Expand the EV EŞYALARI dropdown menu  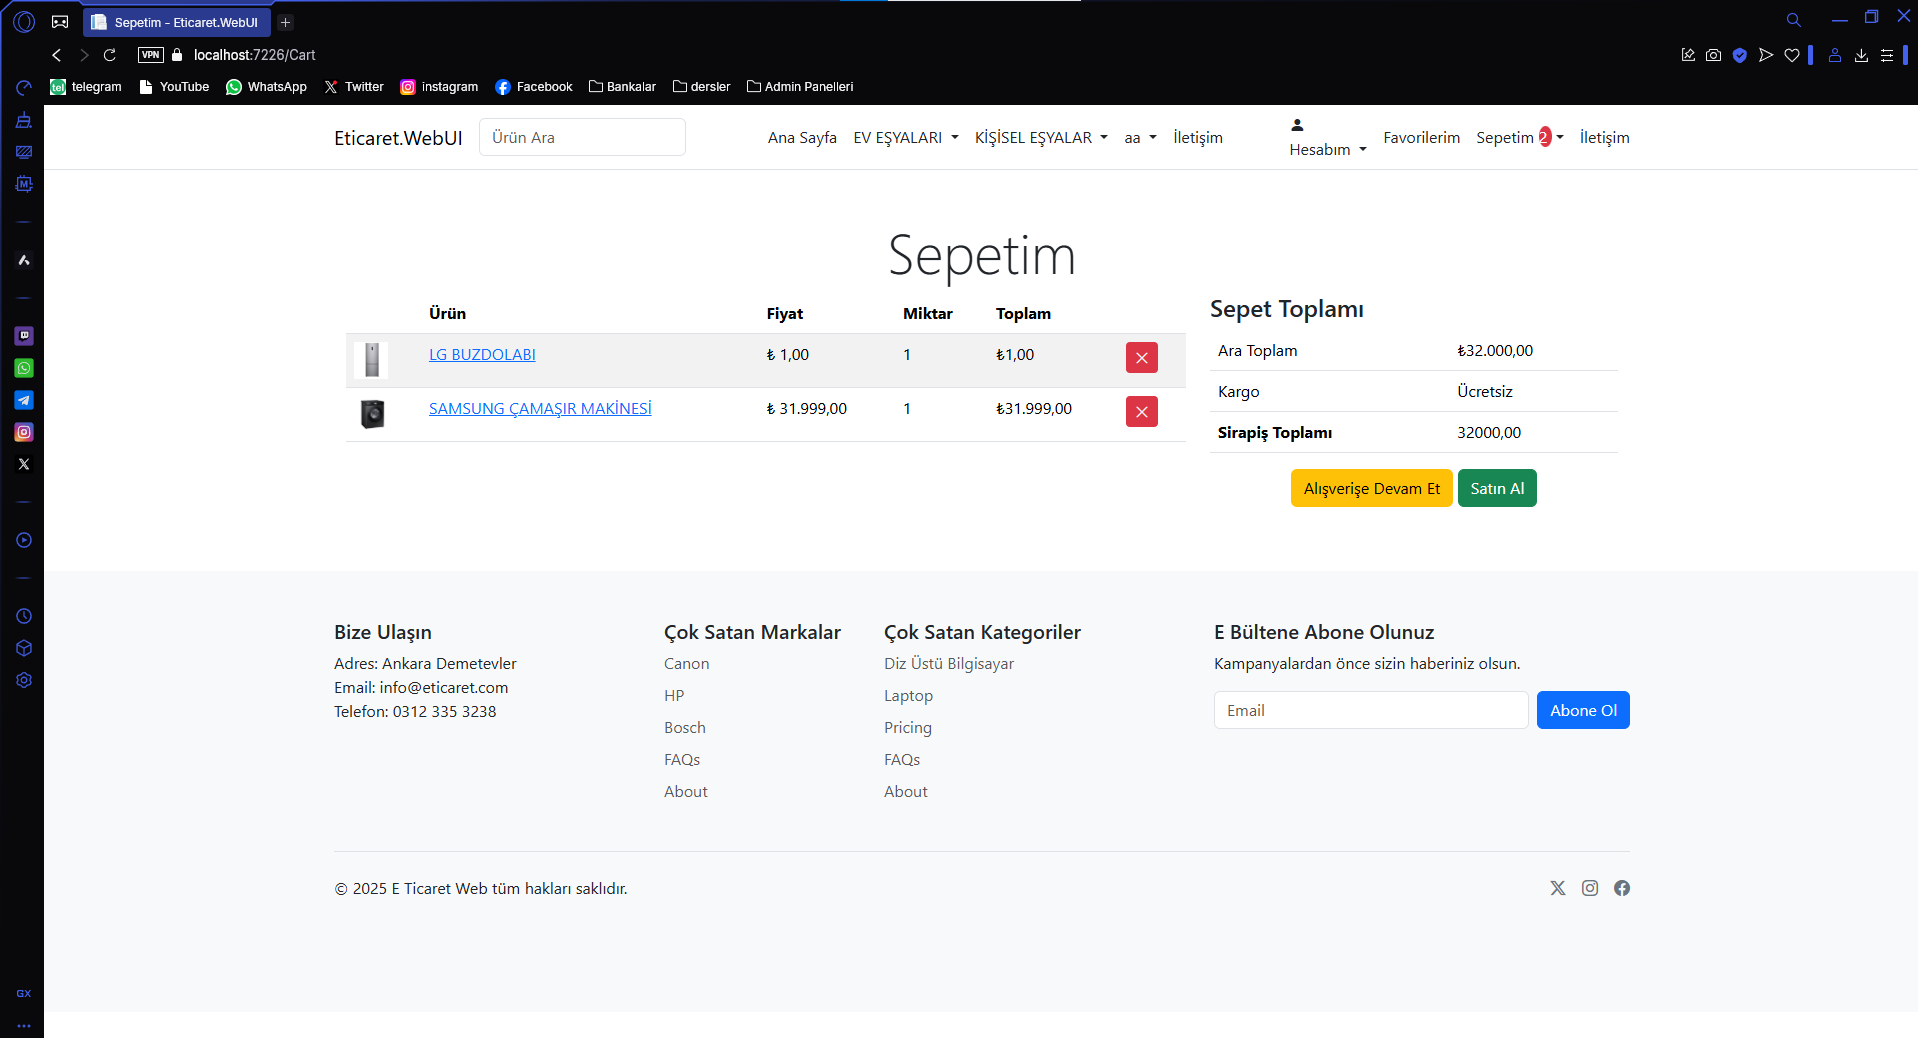(x=905, y=138)
